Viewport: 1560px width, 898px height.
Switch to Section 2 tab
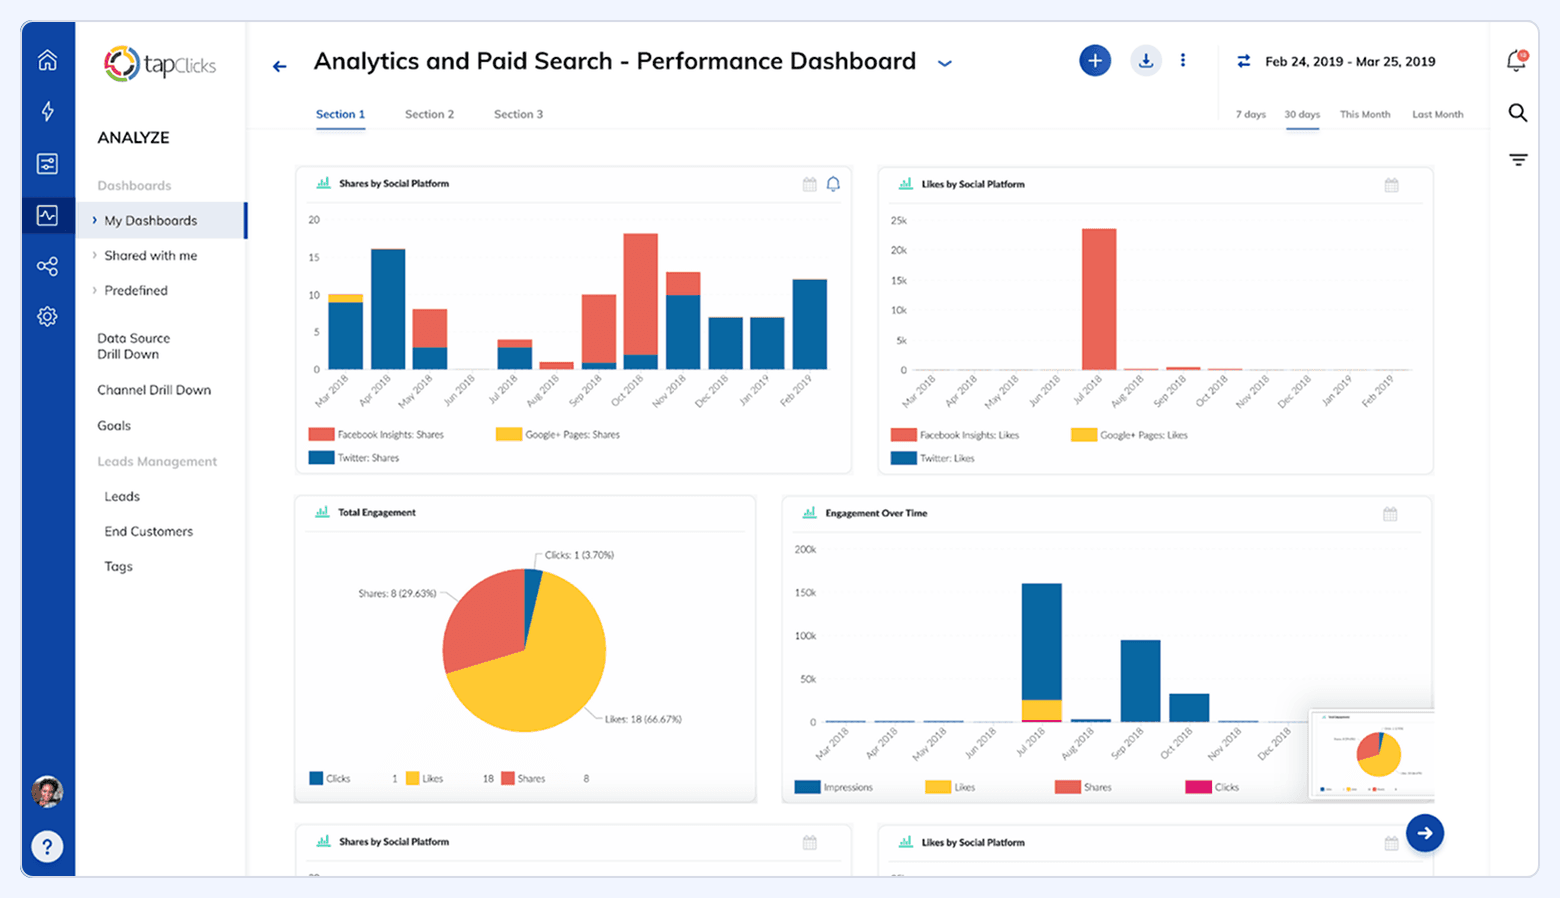point(429,114)
